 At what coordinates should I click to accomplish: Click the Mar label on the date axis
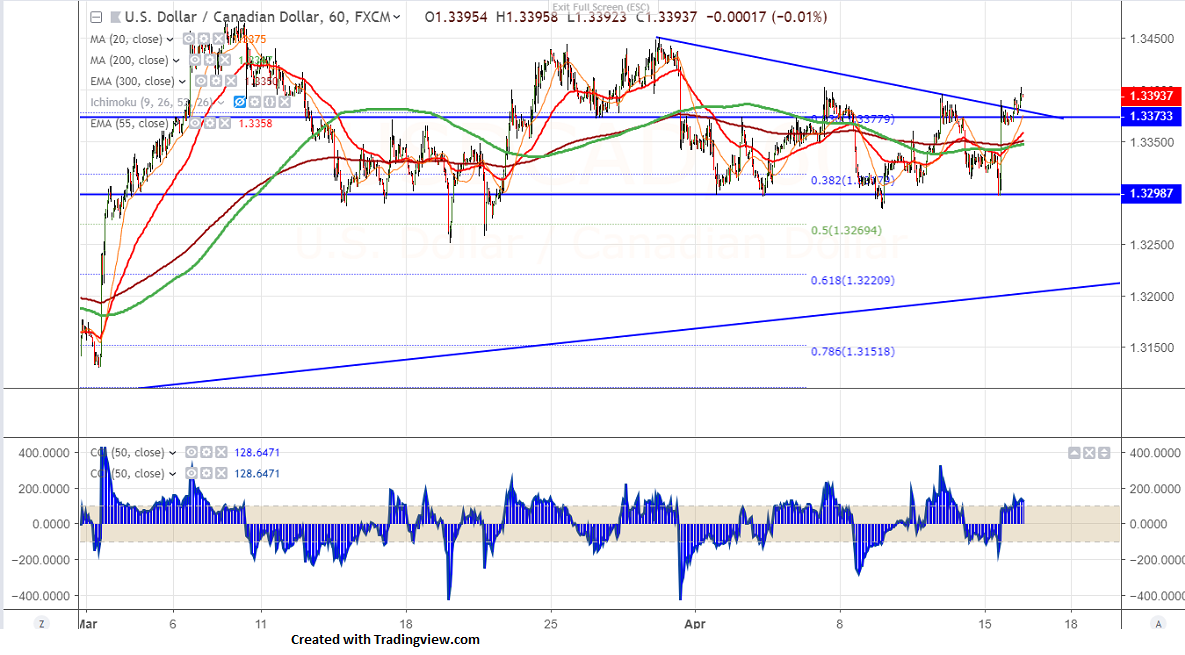click(x=88, y=624)
